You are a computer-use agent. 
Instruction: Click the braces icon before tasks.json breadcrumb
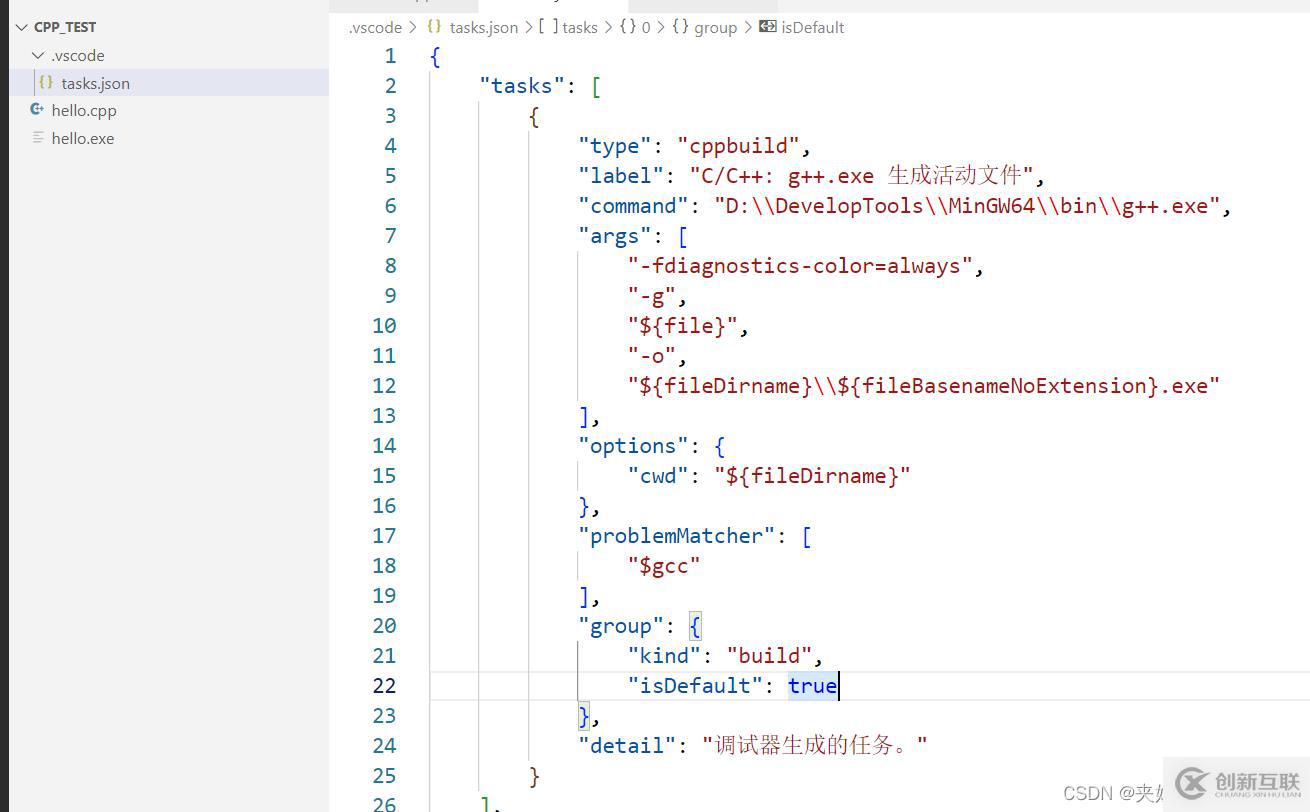pos(435,27)
